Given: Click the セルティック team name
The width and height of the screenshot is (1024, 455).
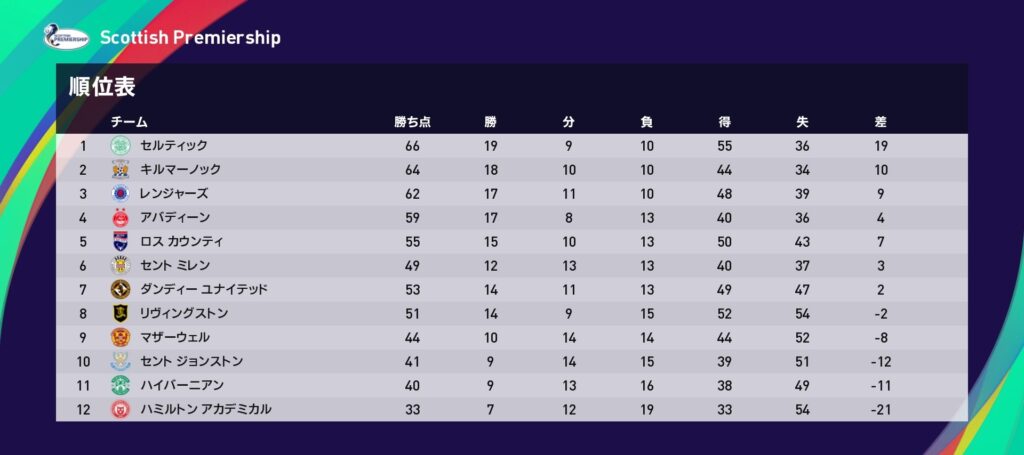Looking at the screenshot, I should coord(174,146).
